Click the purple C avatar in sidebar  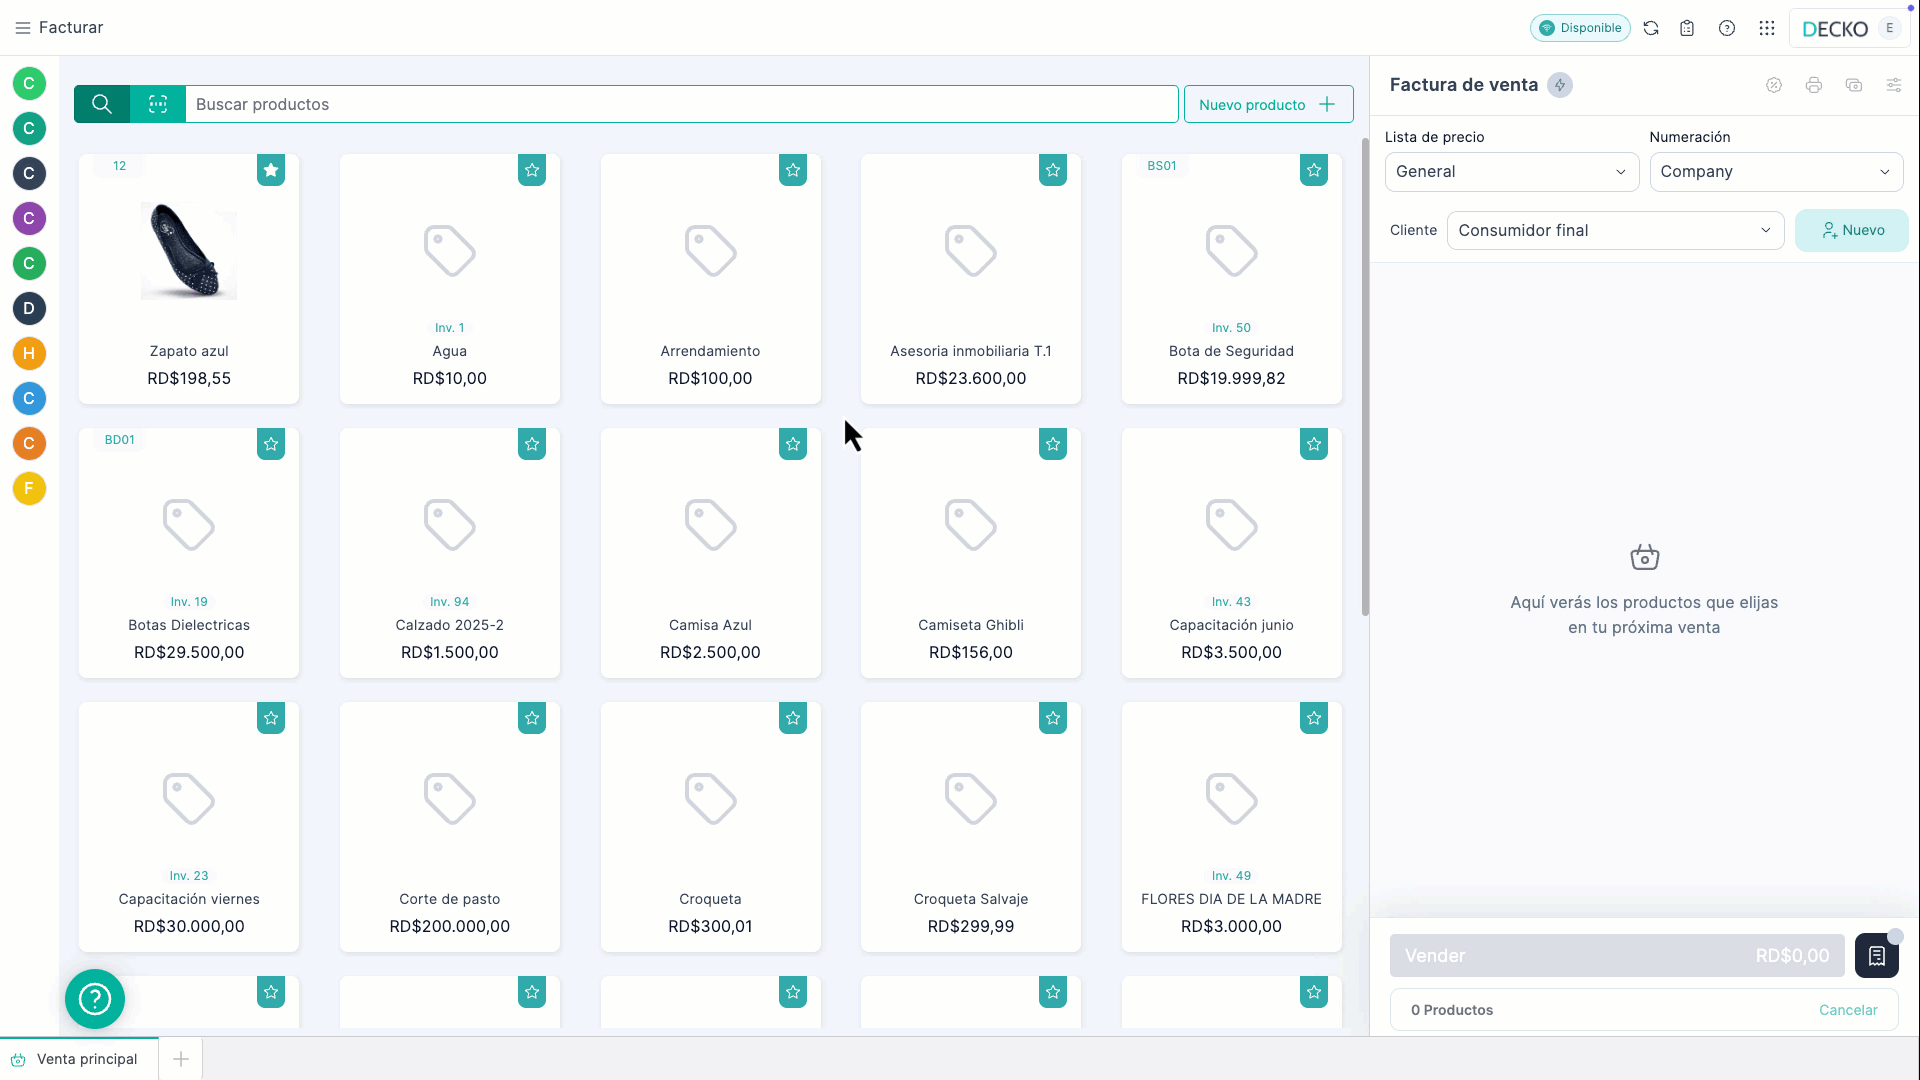pos(29,218)
